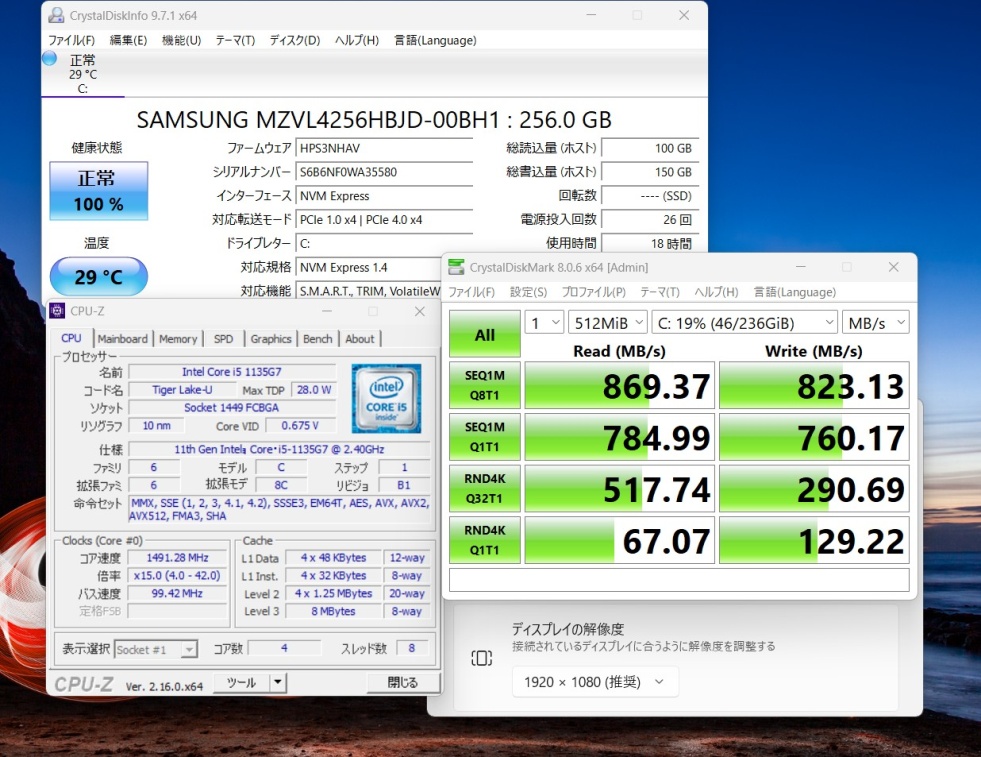Switch to the Memory tab in CPU-Z
The height and width of the screenshot is (757, 981).
[x=178, y=338]
